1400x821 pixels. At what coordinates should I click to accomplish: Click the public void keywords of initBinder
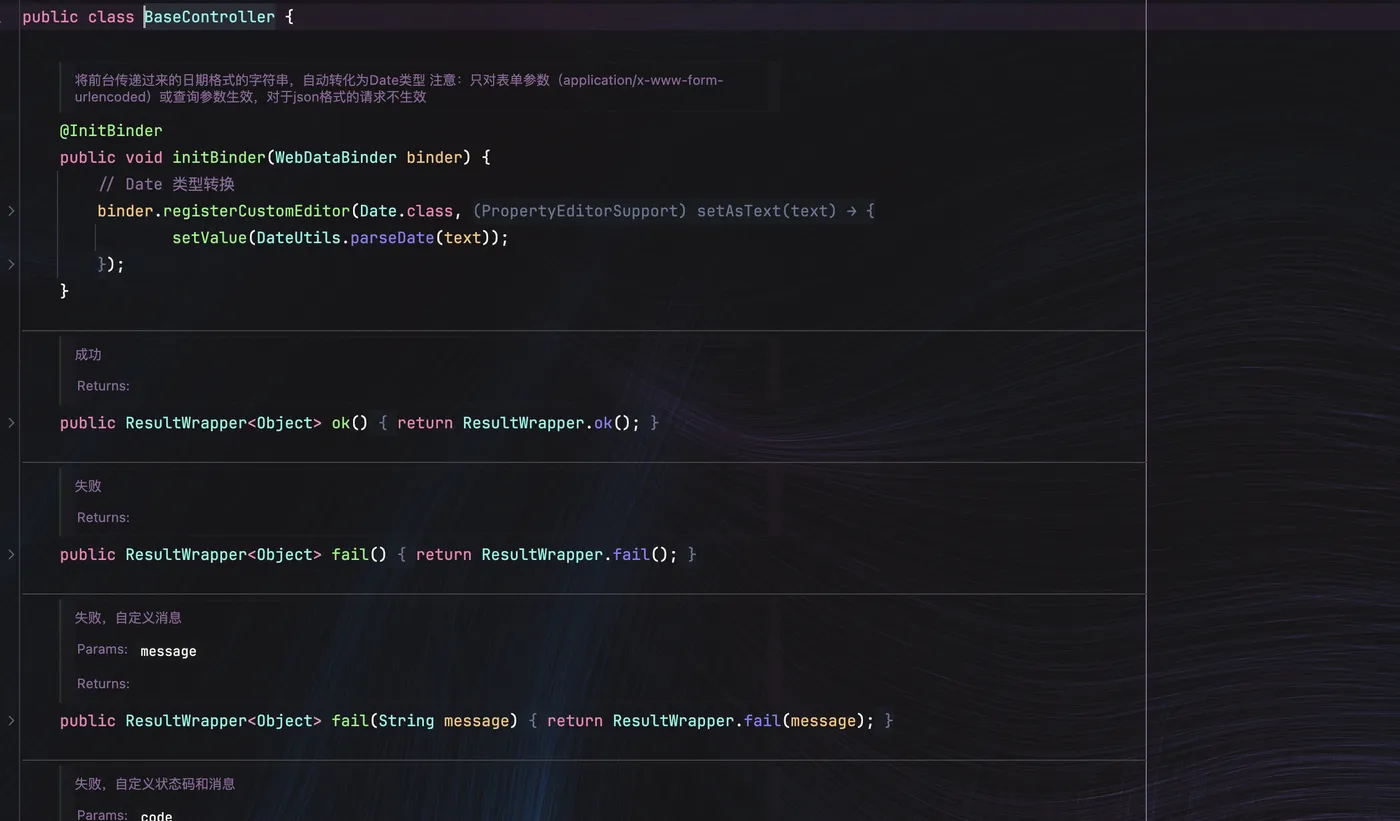click(x=111, y=158)
